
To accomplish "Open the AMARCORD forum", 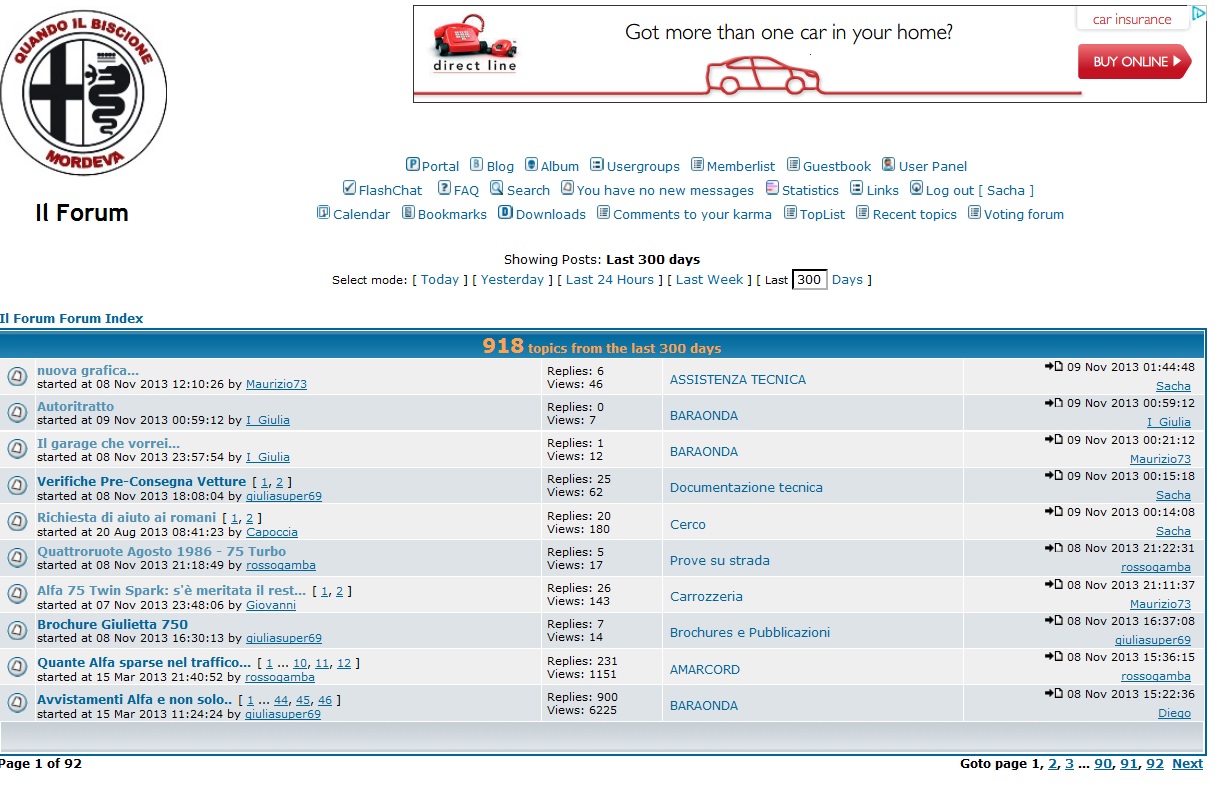I will point(705,669).
